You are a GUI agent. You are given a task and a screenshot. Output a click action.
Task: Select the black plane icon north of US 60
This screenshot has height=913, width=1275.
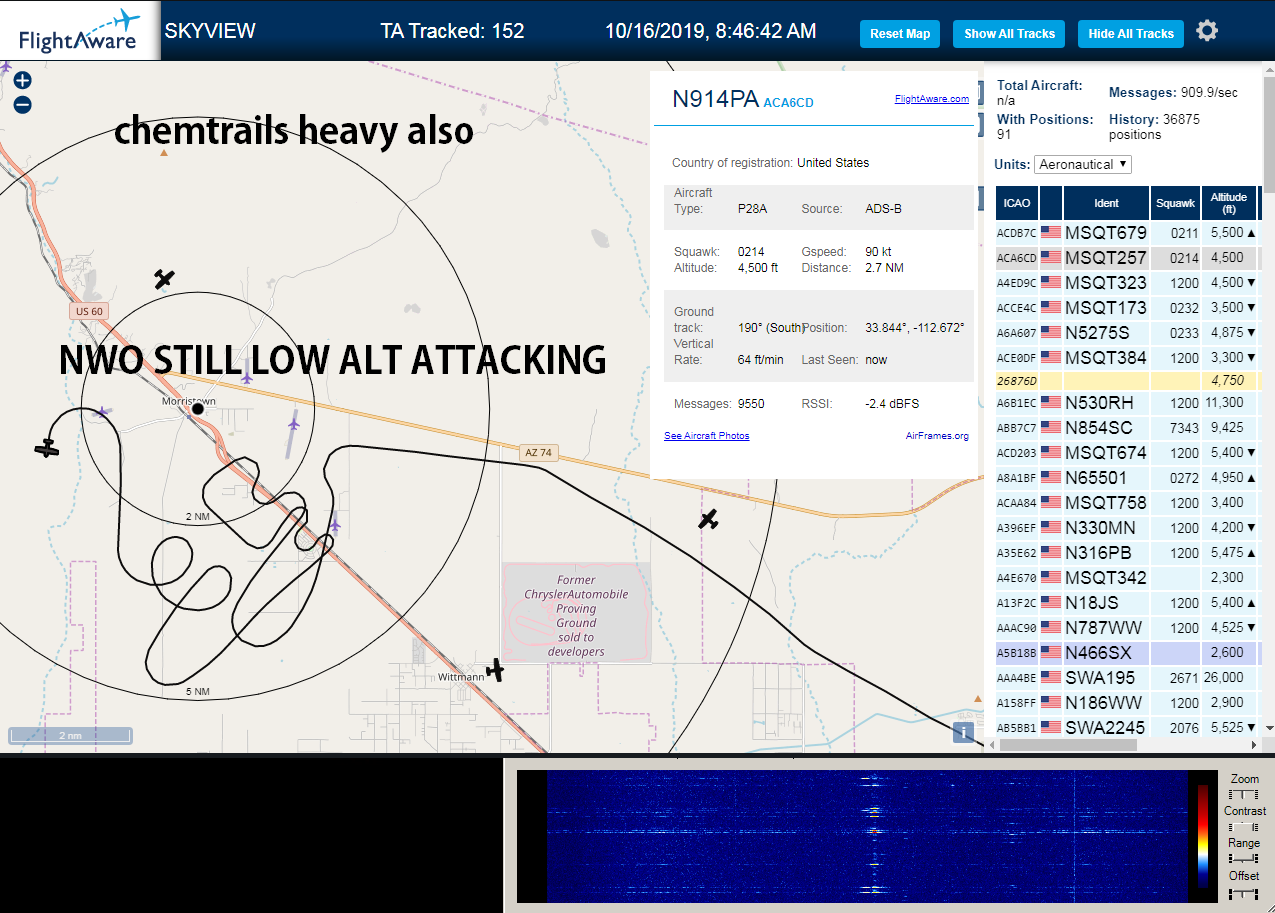tap(164, 279)
